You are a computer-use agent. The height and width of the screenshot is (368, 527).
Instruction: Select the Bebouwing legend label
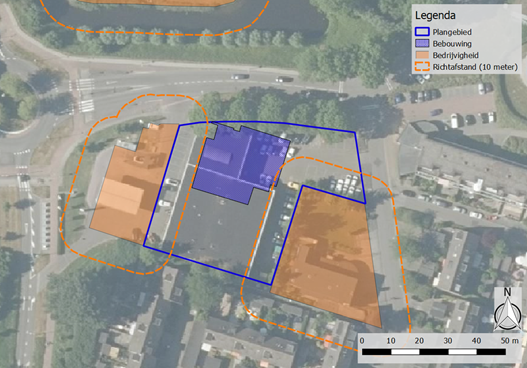tap(452, 44)
